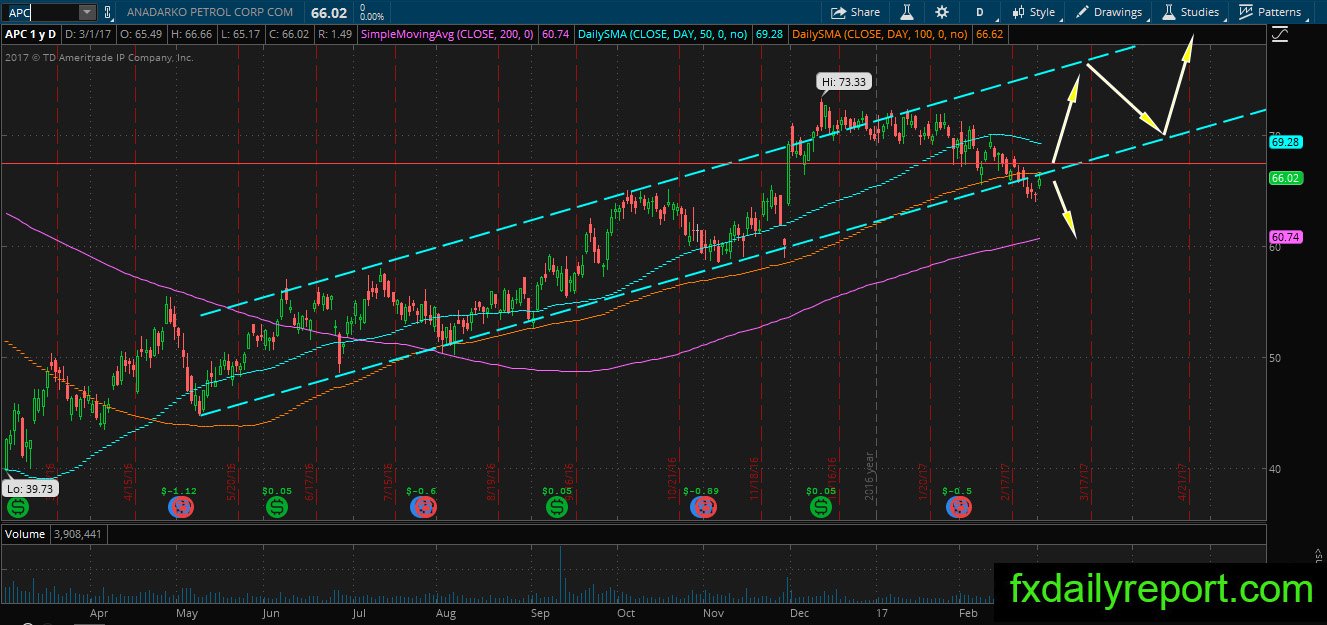This screenshot has height=625, width=1327.
Task: Click the chart mode icon below Patterns
Action: [x=1281, y=34]
